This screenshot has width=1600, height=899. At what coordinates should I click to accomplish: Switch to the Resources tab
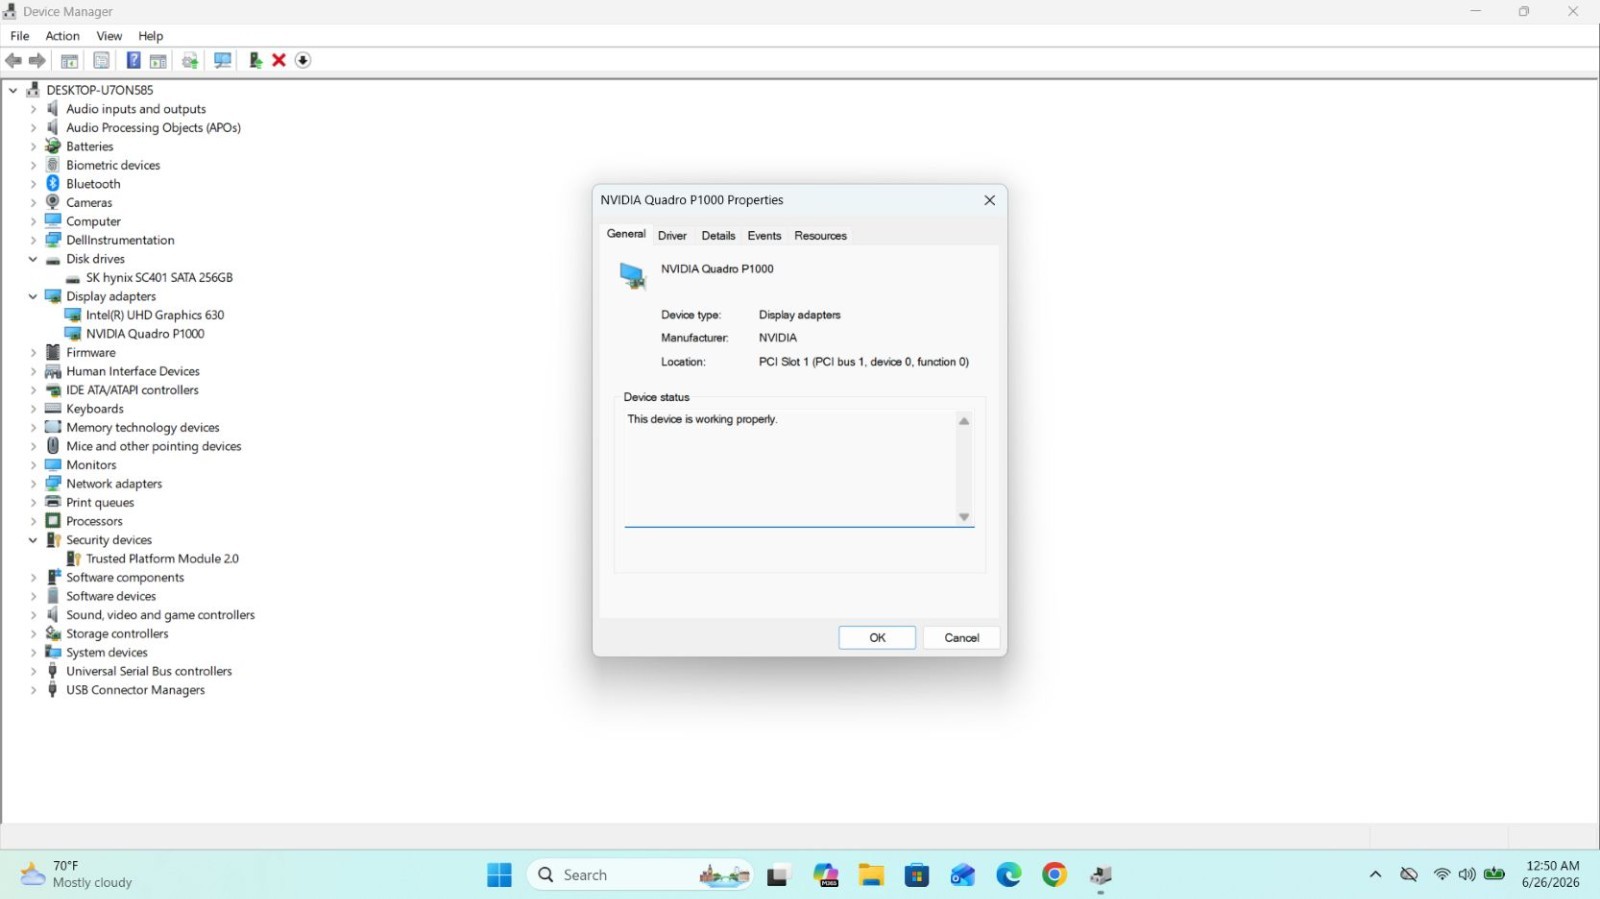coord(820,236)
